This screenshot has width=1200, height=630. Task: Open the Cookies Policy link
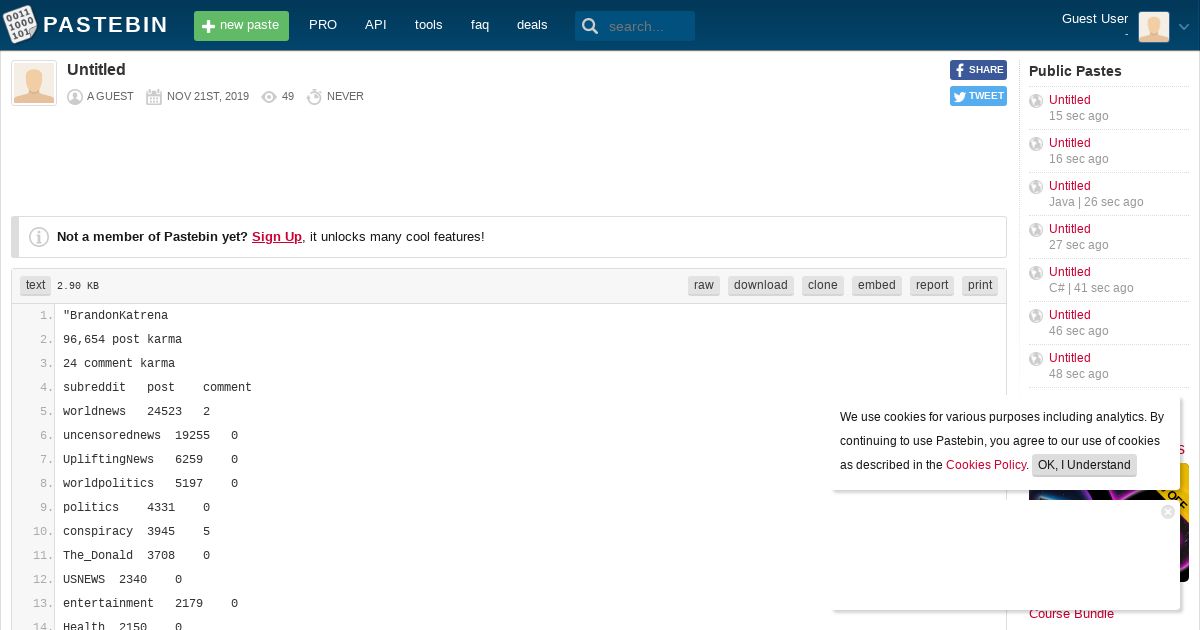pos(986,465)
